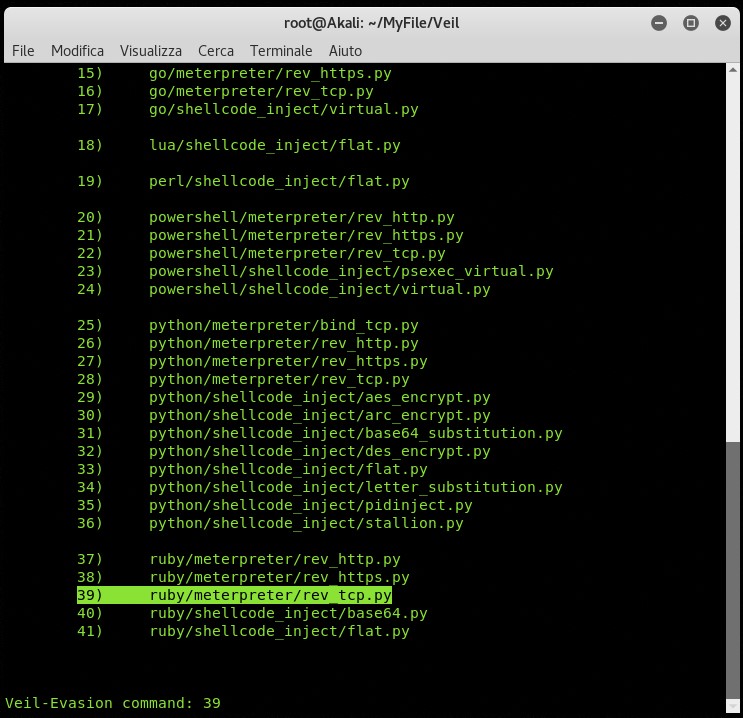Click line python/shellcode_inject/des_encrypt.py
This screenshot has height=718, width=743.
point(319,452)
